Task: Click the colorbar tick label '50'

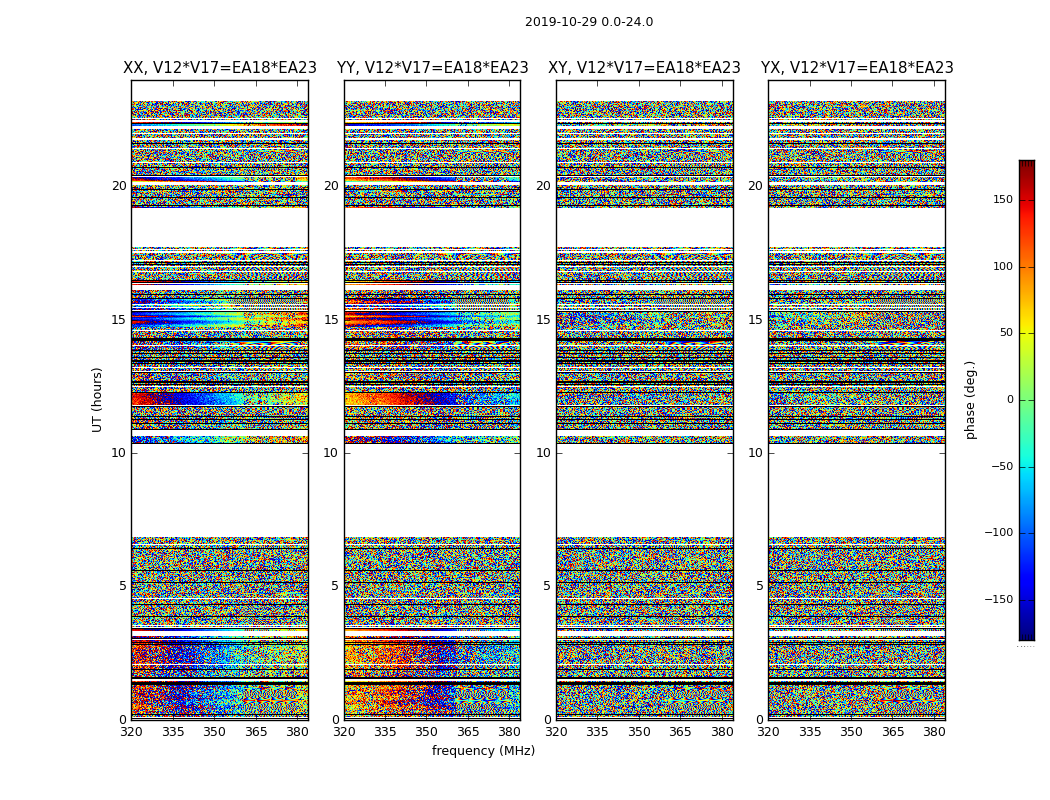Action: (1006, 333)
